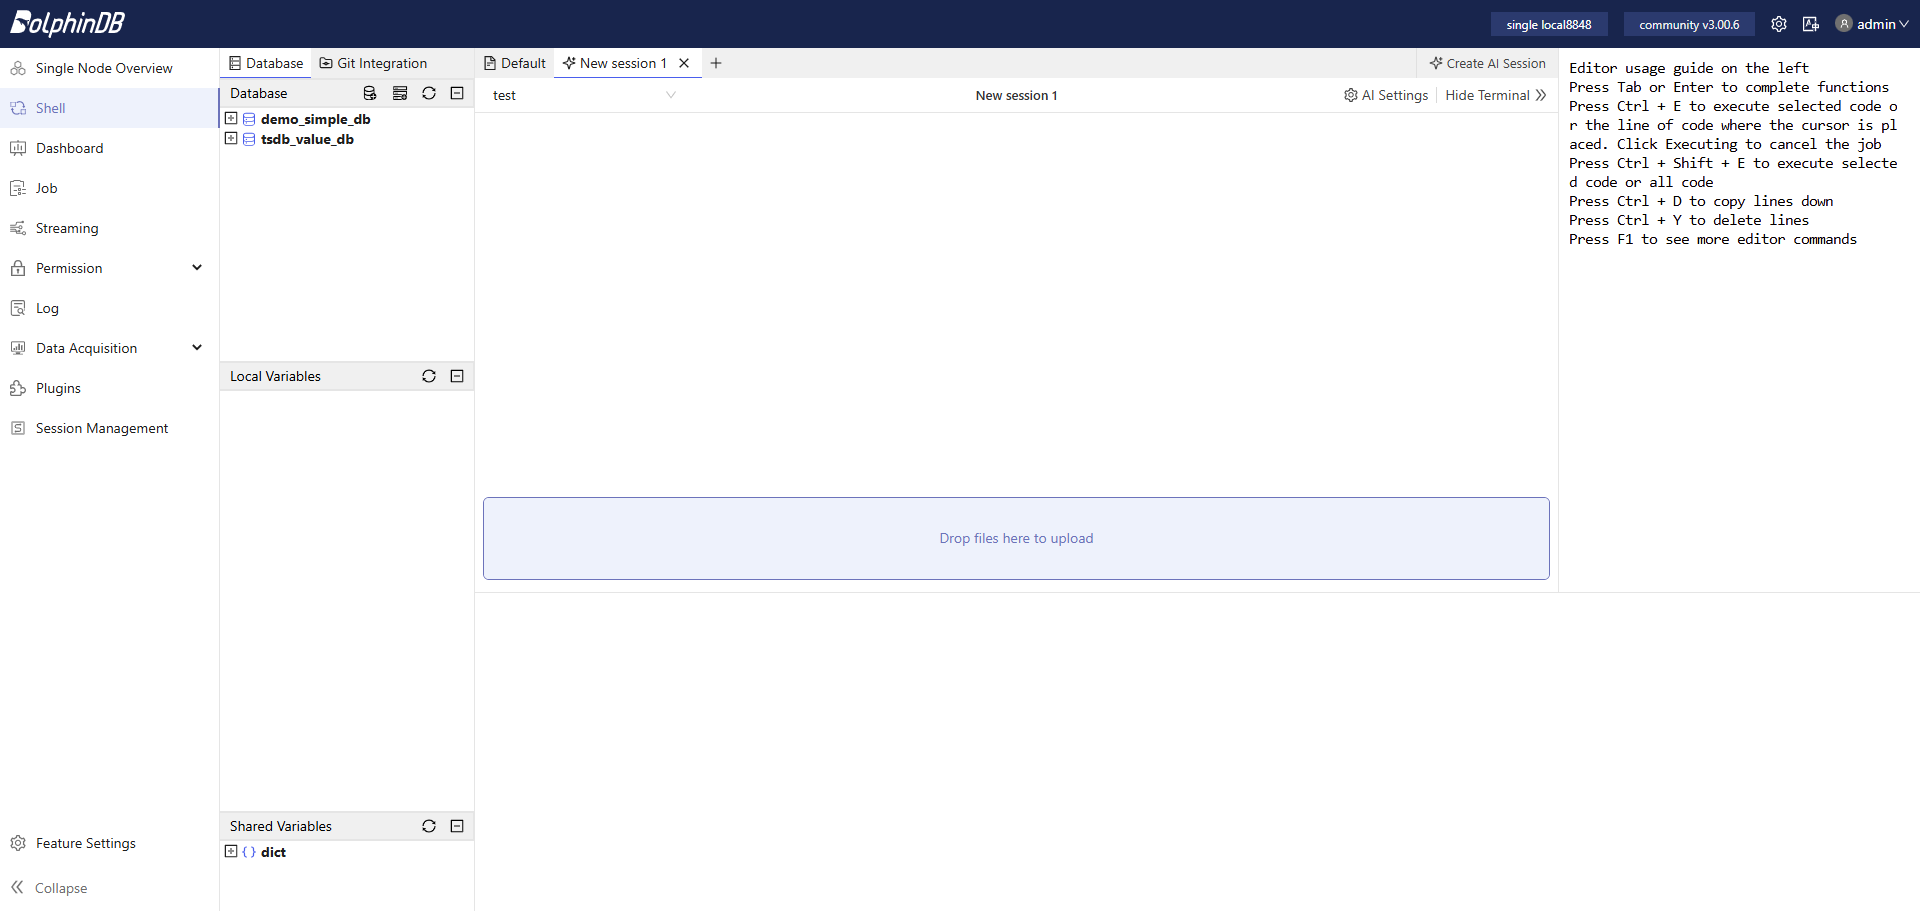Screen dimensions: 1920x911
Task: Collapse the Database panel with minus icon
Action: 457,93
